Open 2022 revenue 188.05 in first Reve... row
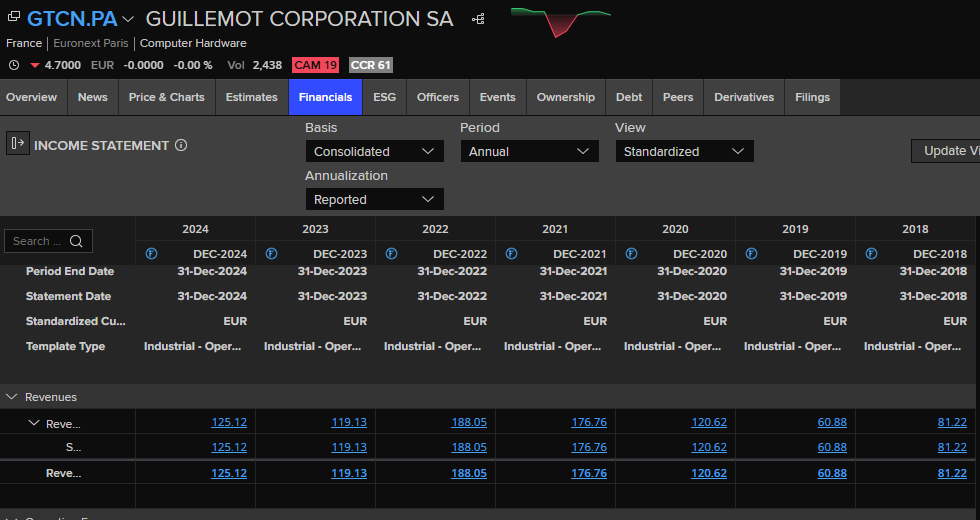 click(x=469, y=422)
